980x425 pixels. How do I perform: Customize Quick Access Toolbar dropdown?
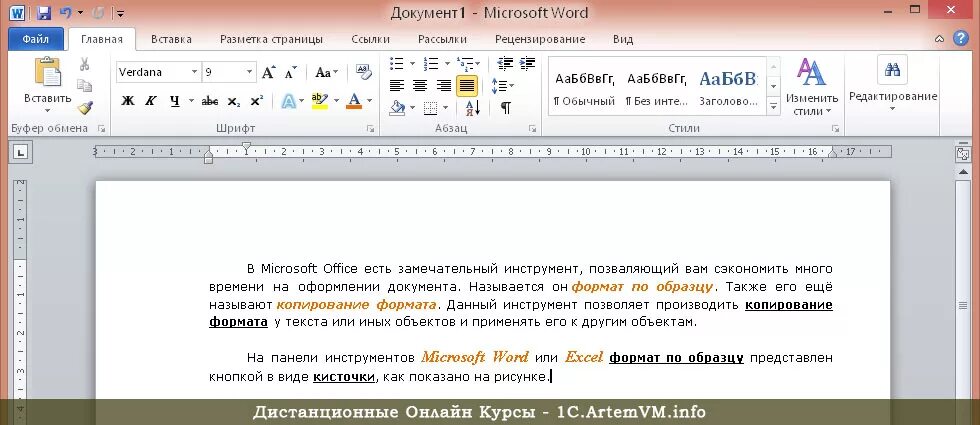point(120,12)
